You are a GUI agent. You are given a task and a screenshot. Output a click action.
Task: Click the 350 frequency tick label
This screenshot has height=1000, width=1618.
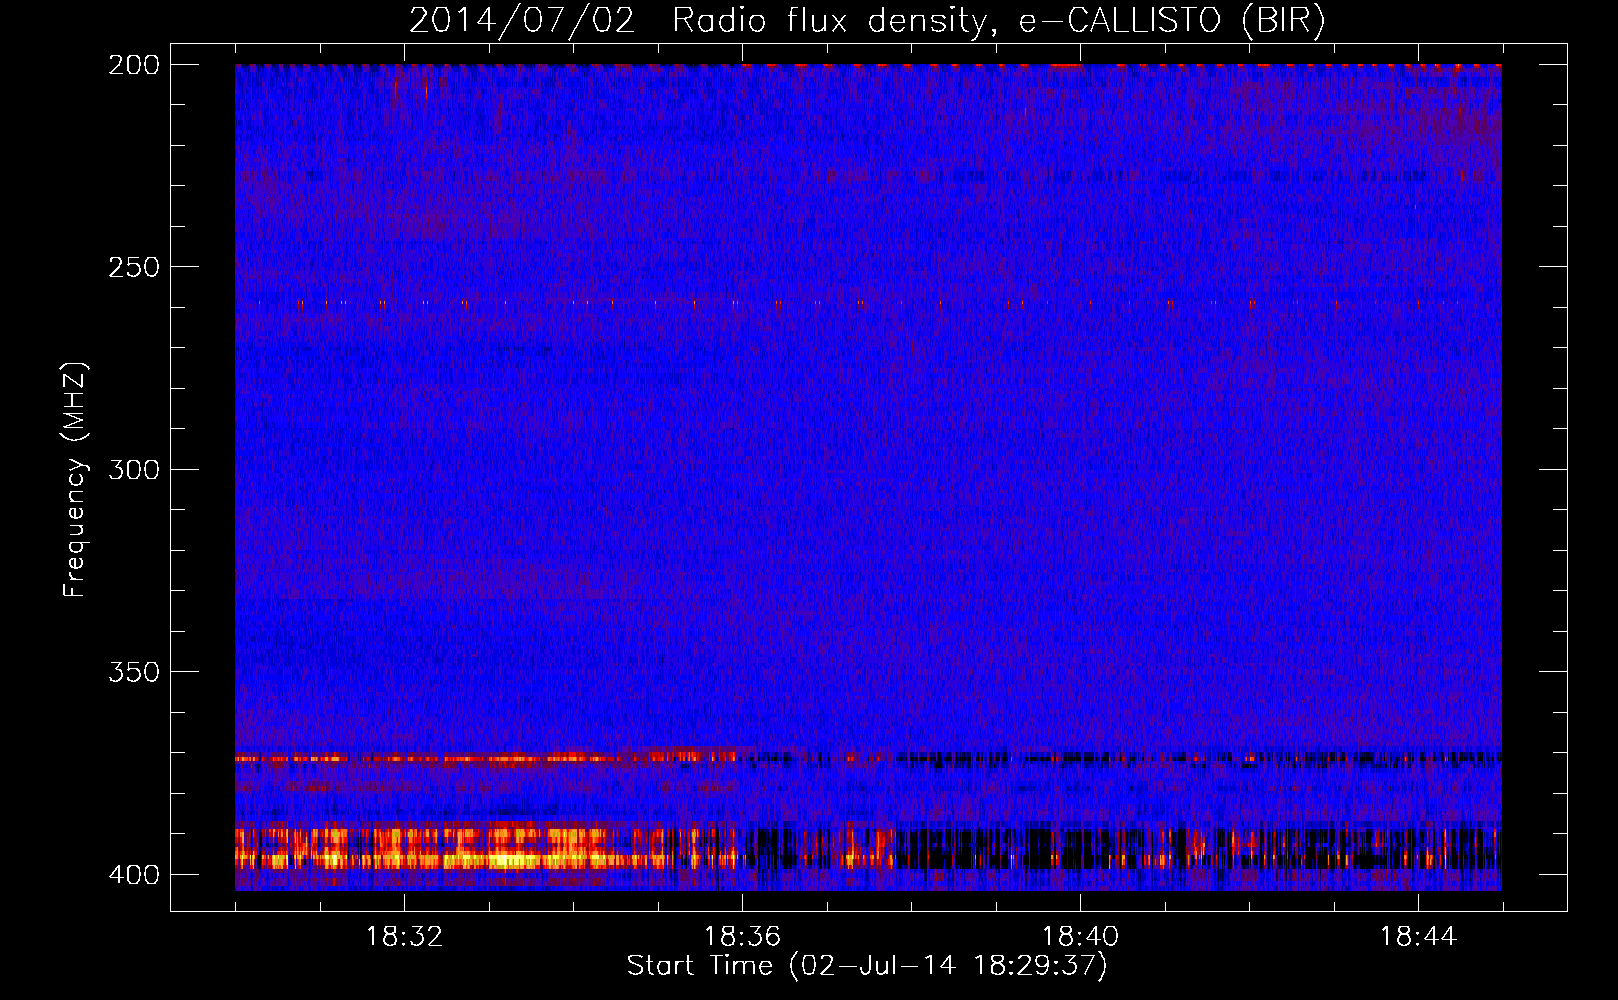tap(133, 672)
